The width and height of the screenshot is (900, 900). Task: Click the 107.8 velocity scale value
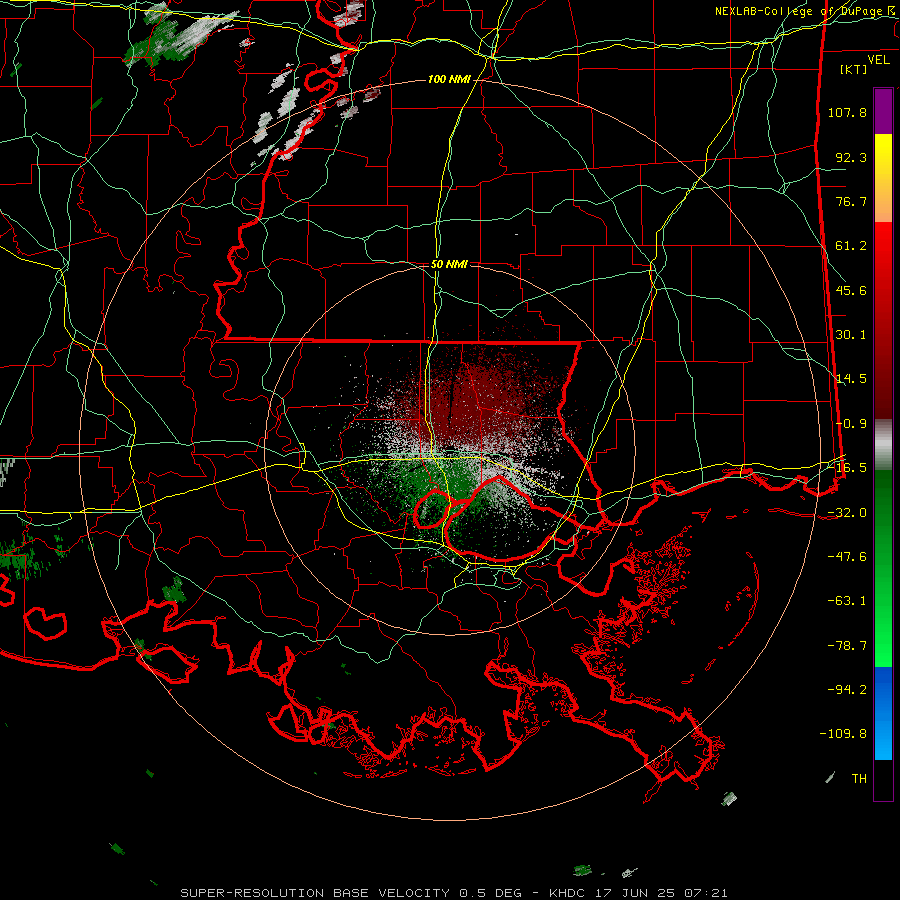click(847, 112)
